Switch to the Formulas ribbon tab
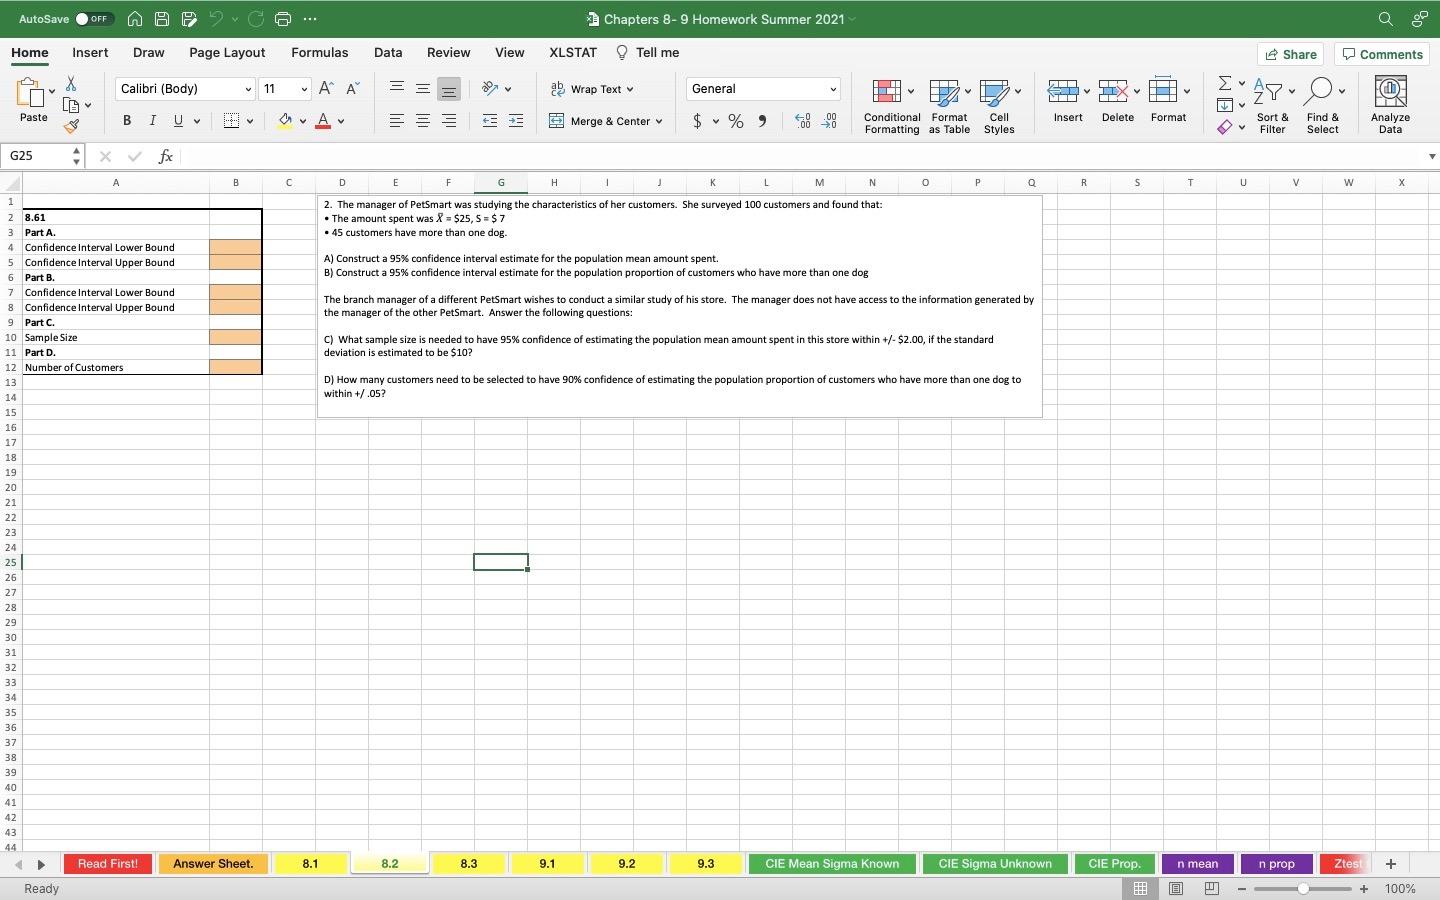This screenshot has width=1440, height=900. click(x=319, y=52)
